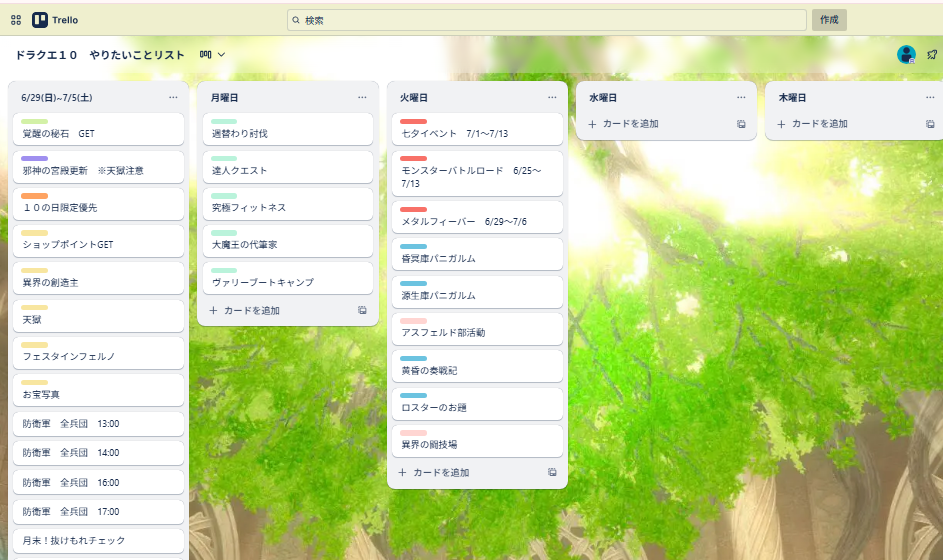
Task: Open the 邪神の宮殿更新 card
Action: click(99, 167)
